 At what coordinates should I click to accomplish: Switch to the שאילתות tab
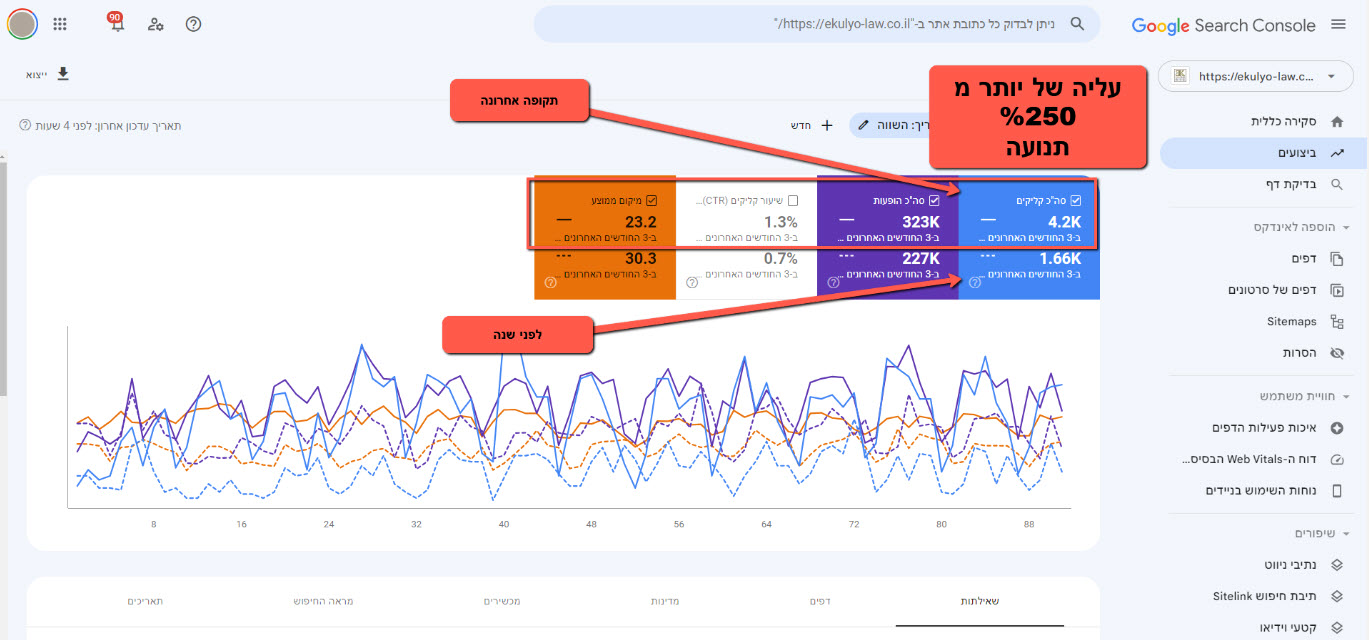980,601
